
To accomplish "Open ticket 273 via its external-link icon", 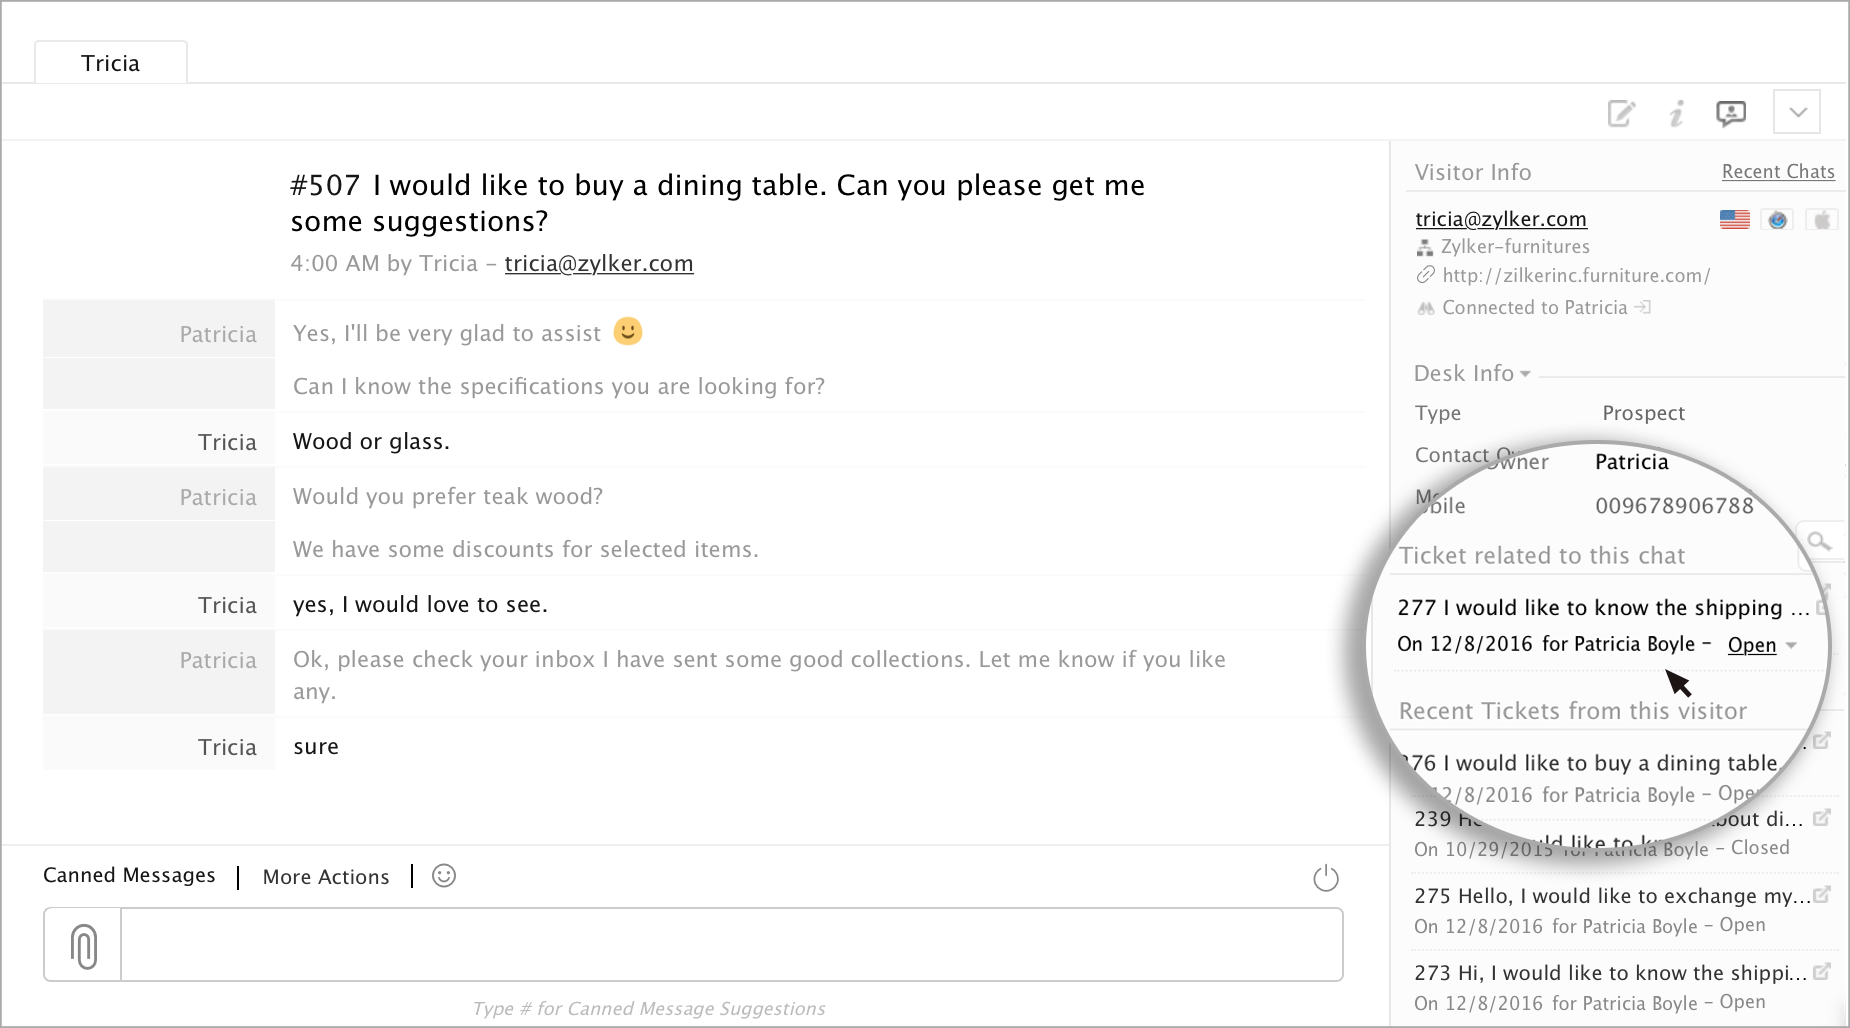I will [1822, 971].
